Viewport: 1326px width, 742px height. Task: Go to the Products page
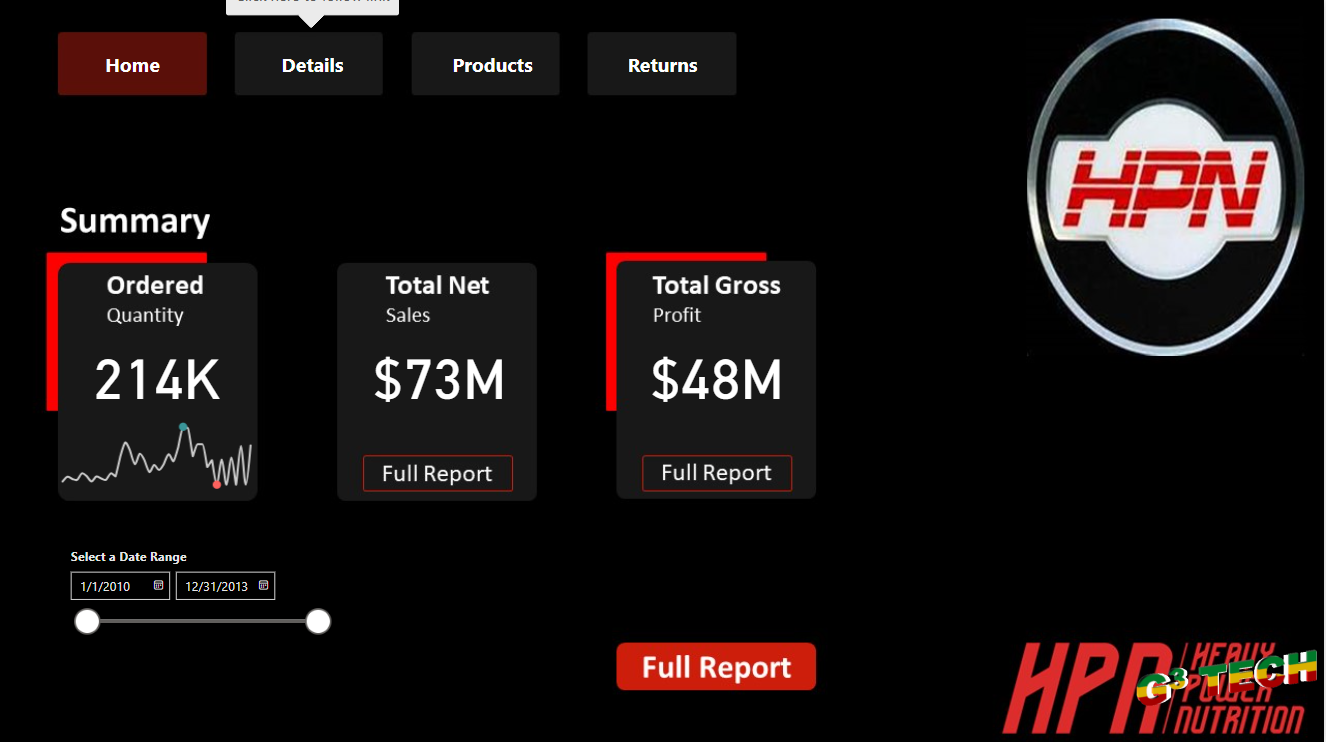486,64
